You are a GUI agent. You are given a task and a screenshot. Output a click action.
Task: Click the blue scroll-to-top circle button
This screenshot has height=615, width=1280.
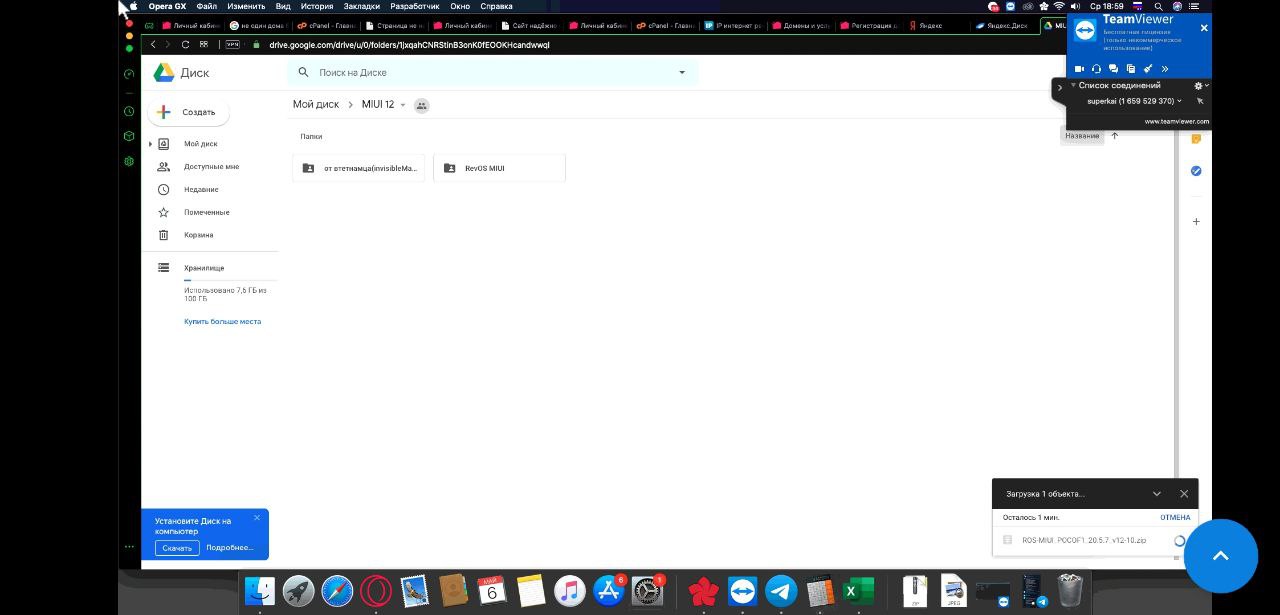1220,556
